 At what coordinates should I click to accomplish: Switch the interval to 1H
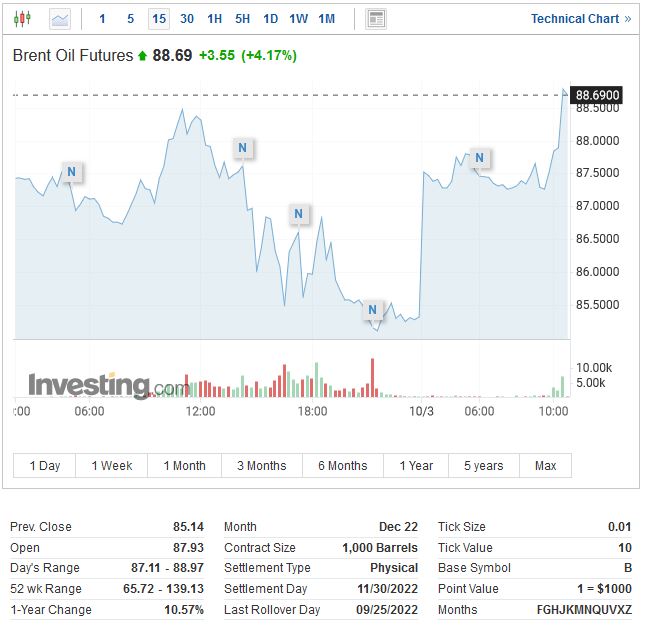pos(215,19)
